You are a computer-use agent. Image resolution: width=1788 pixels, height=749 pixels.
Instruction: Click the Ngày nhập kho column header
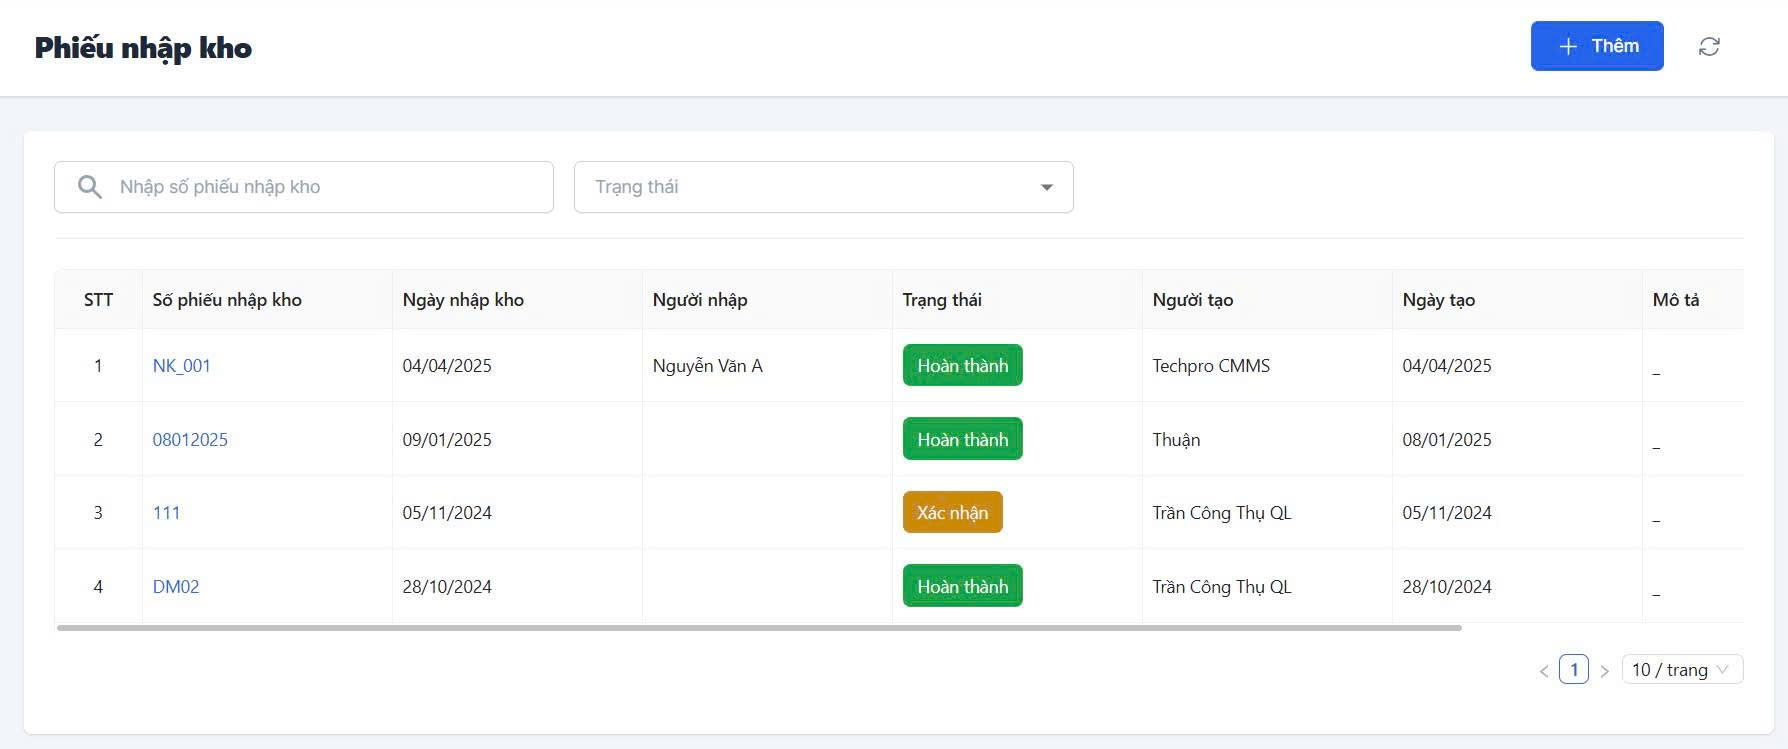pyautogui.click(x=463, y=300)
